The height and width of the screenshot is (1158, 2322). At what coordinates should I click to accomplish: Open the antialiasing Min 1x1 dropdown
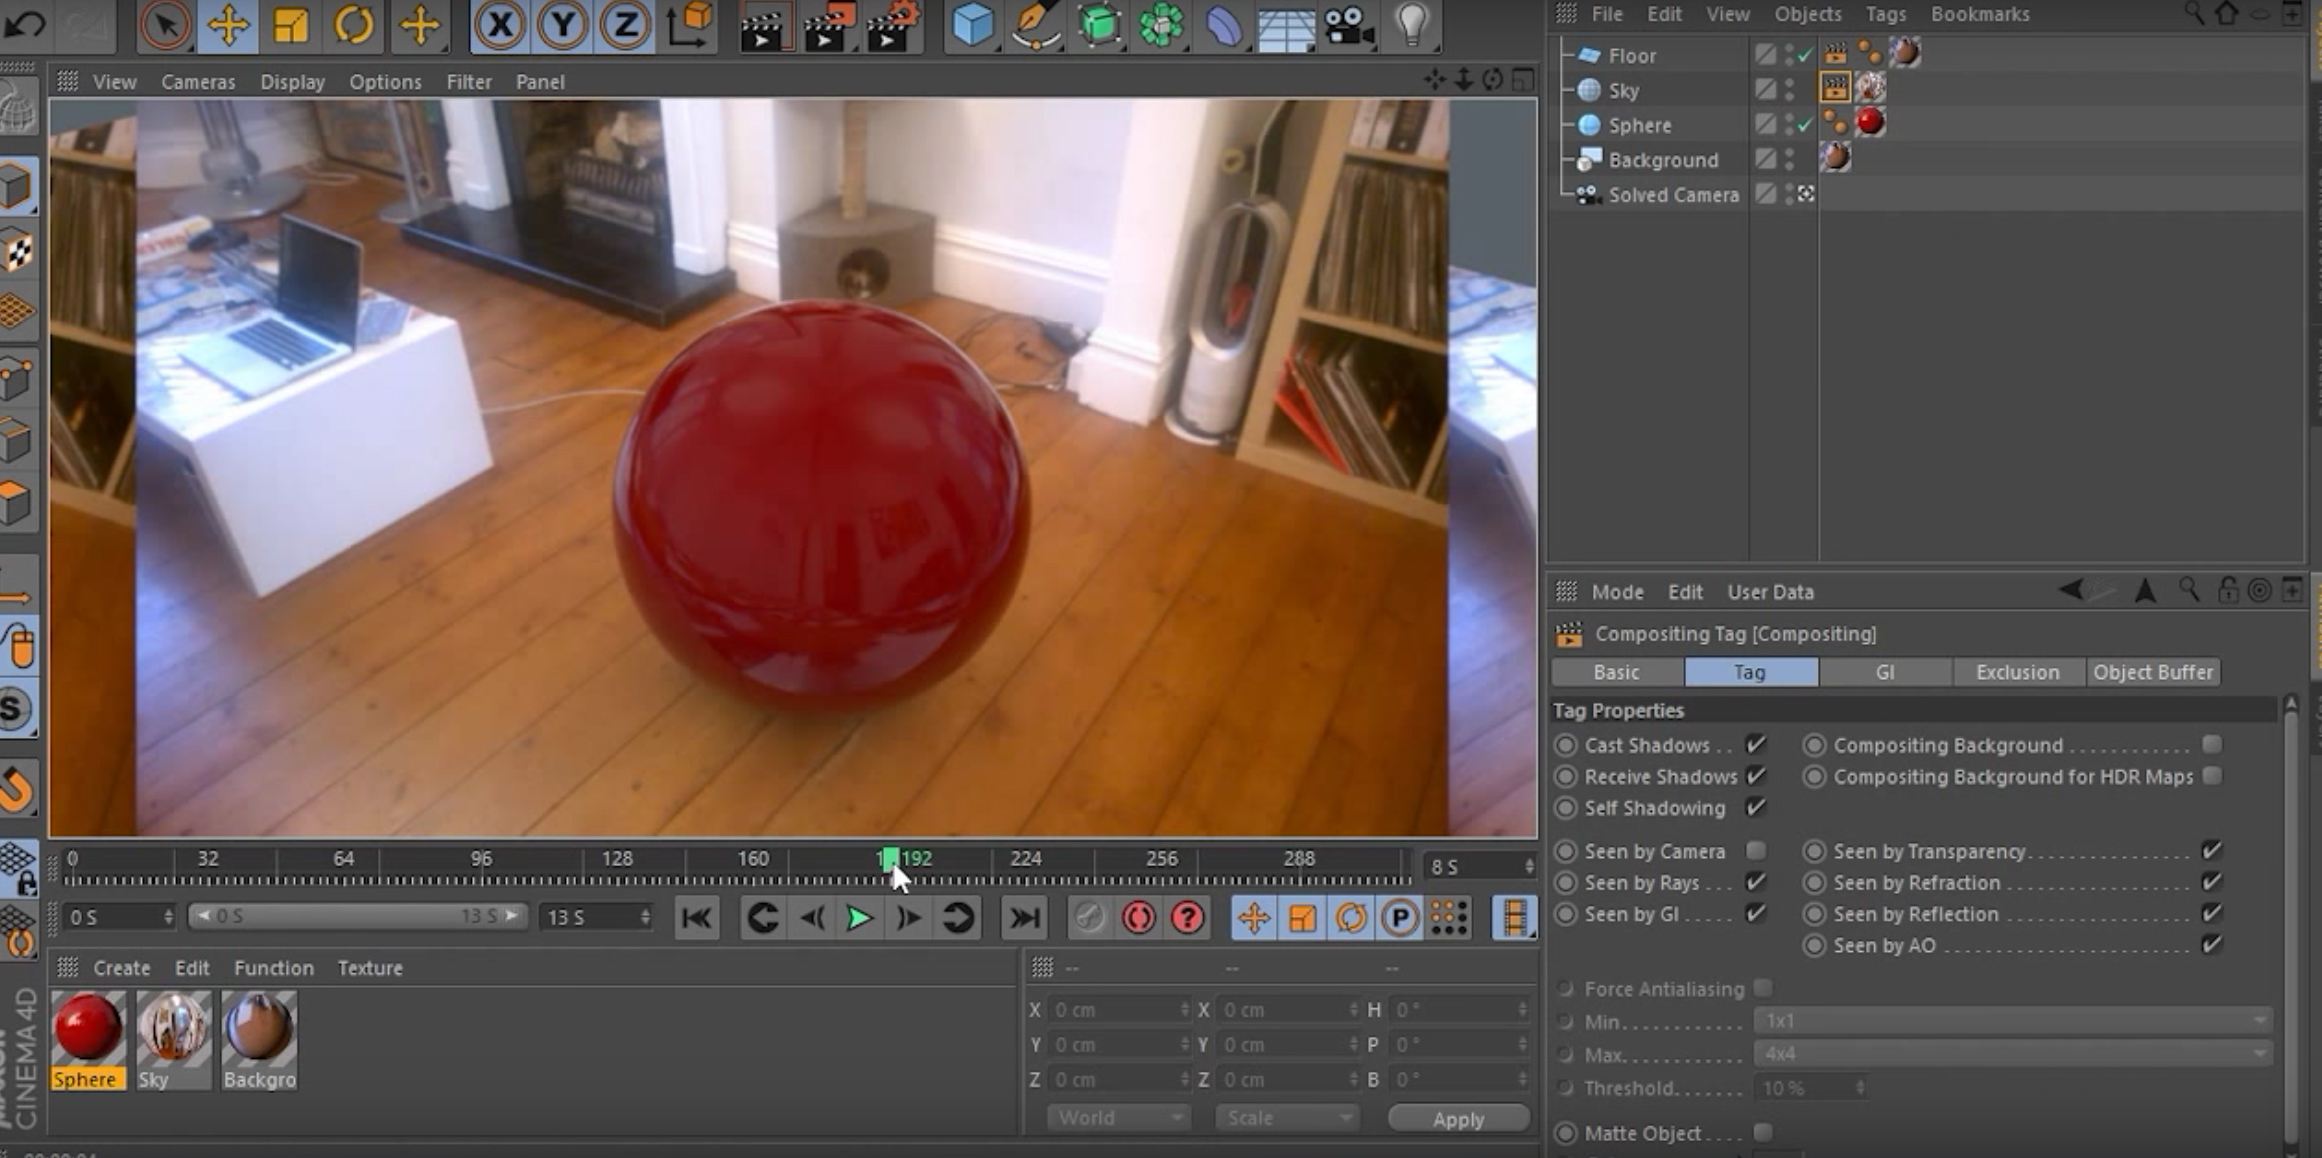pos(2012,1021)
